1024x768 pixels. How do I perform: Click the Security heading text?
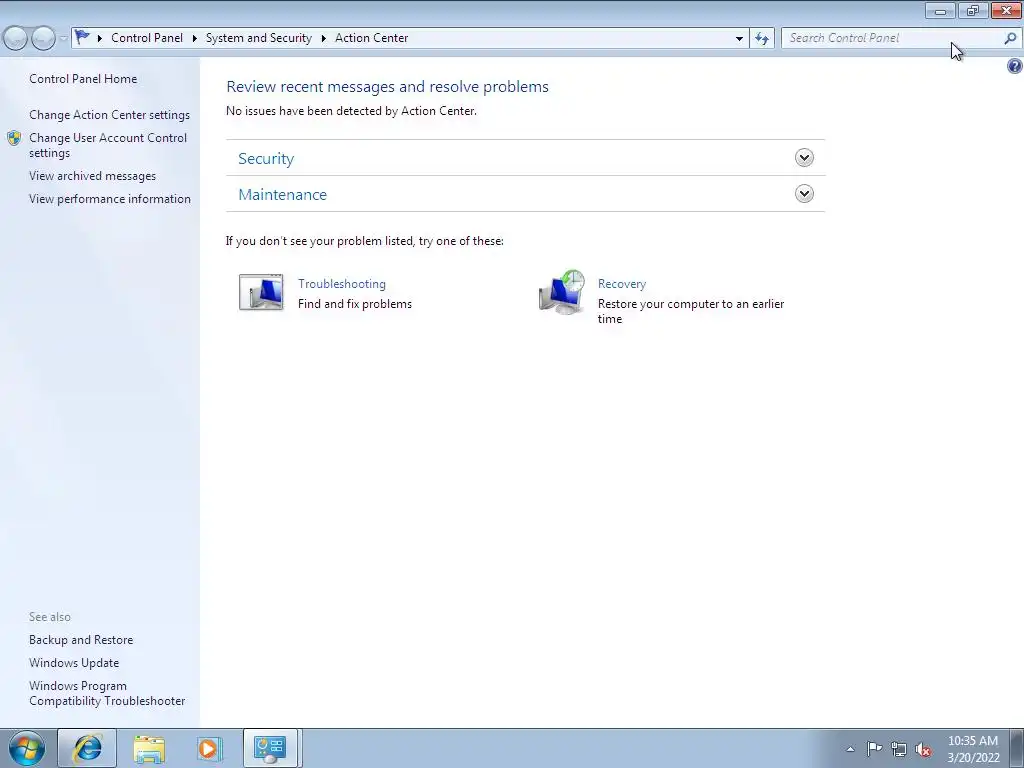(x=266, y=159)
